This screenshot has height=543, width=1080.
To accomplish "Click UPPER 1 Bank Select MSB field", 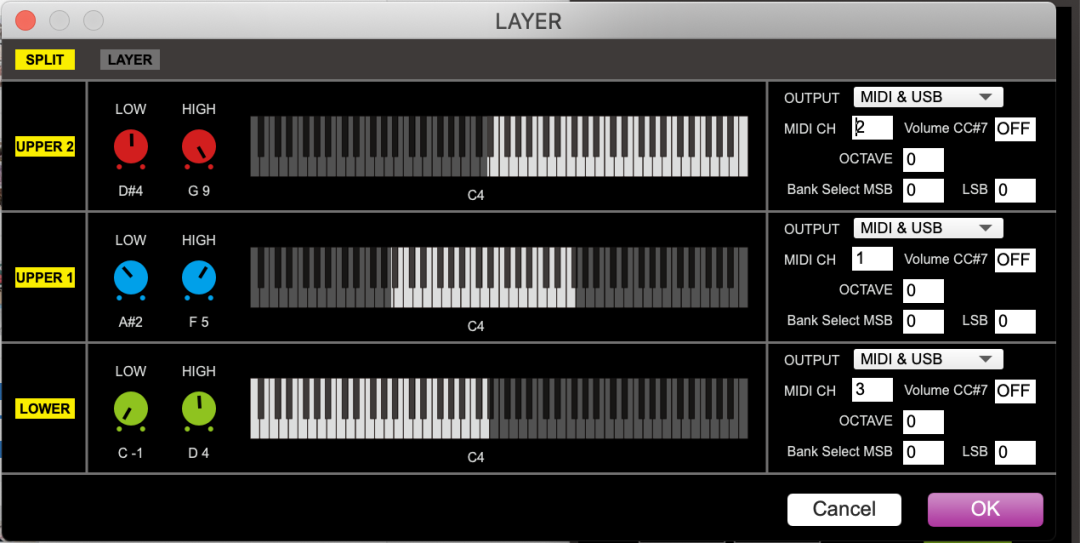I will coord(923,321).
